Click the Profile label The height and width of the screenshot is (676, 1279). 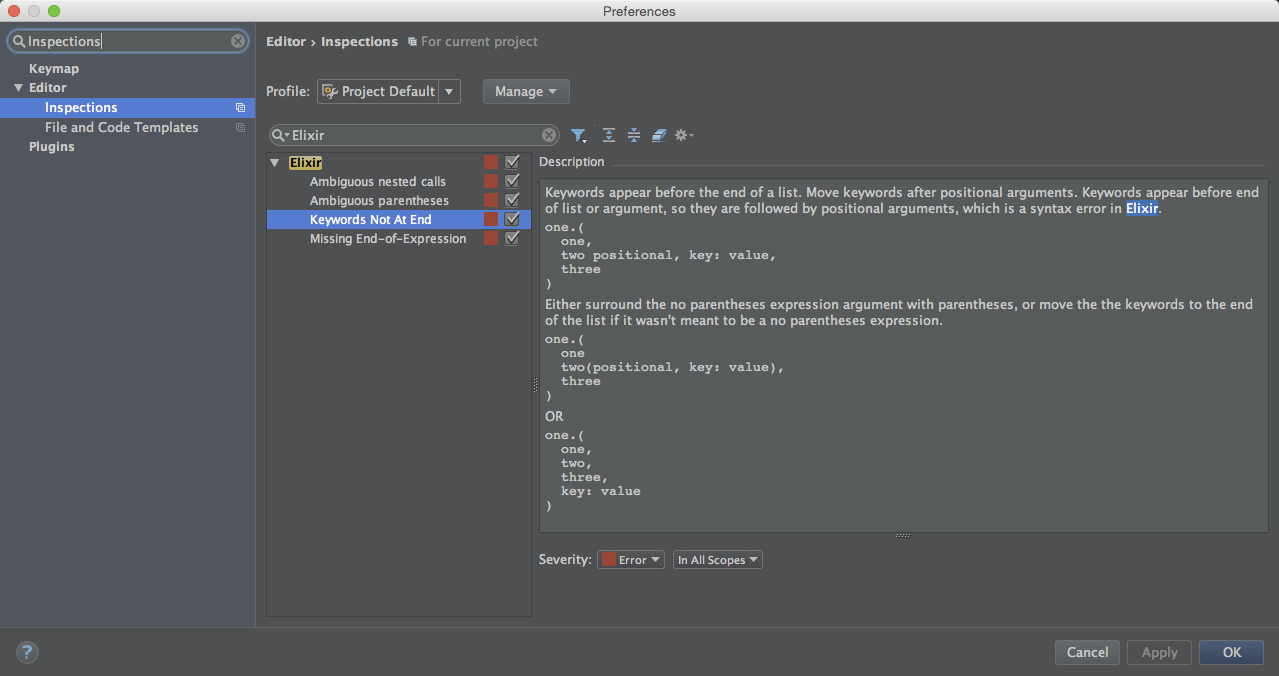tap(288, 92)
